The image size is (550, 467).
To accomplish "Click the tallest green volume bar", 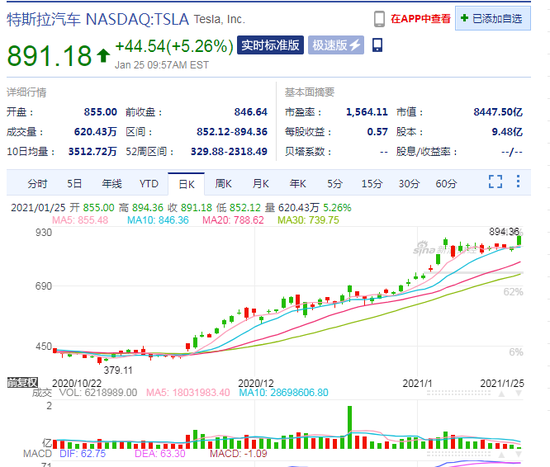I will click(350, 427).
